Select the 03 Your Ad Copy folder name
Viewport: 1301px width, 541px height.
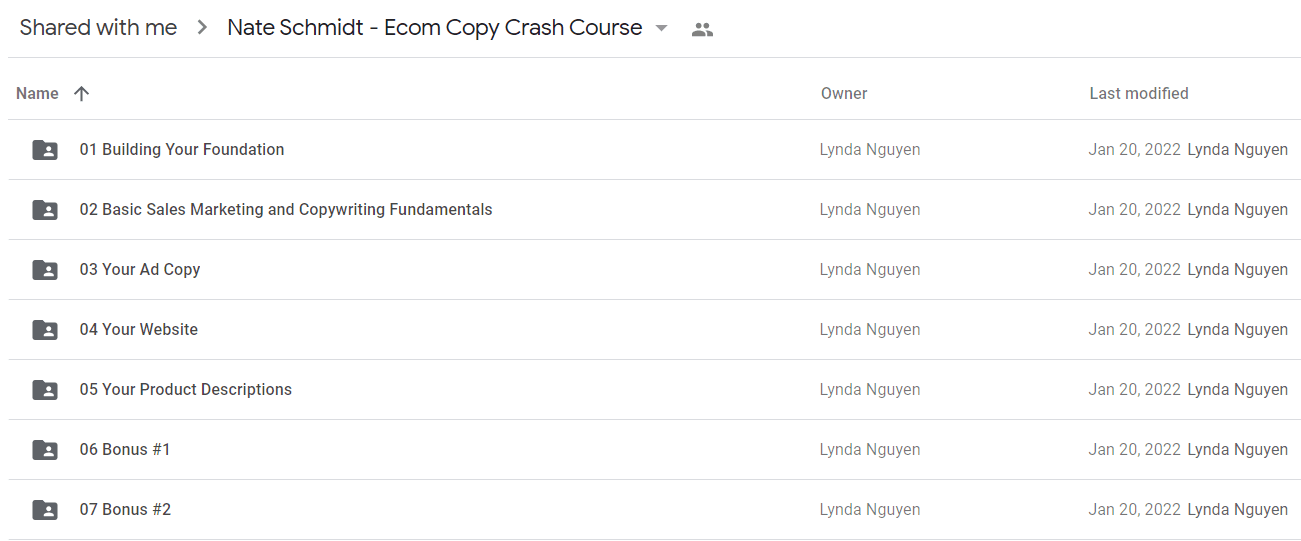pos(140,269)
